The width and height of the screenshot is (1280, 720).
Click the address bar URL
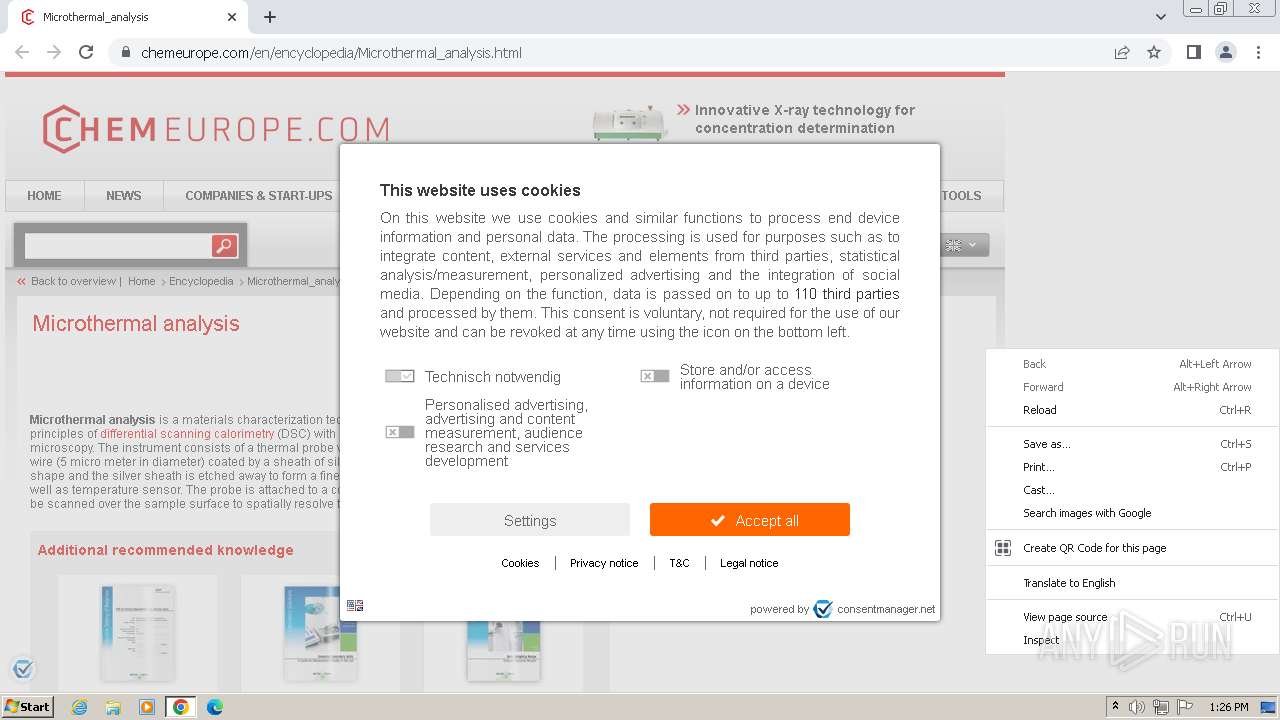[331, 53]
